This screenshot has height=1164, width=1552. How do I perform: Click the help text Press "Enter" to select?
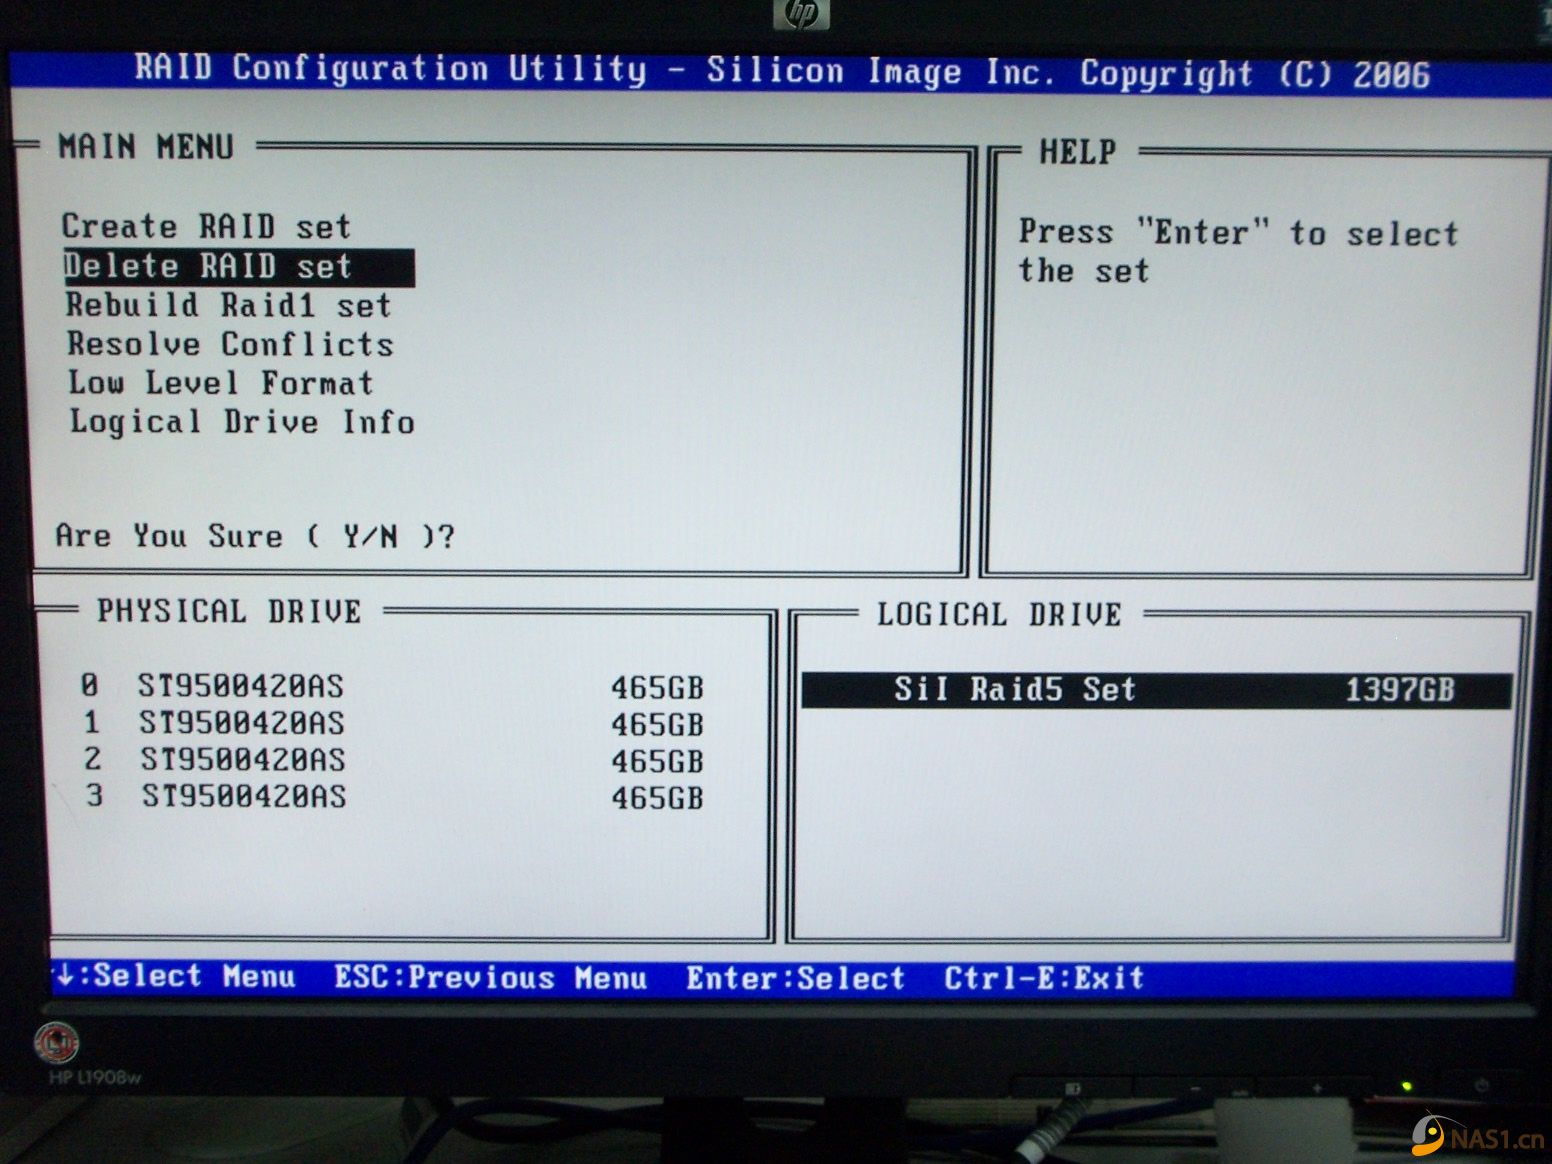click(1238, 233)
